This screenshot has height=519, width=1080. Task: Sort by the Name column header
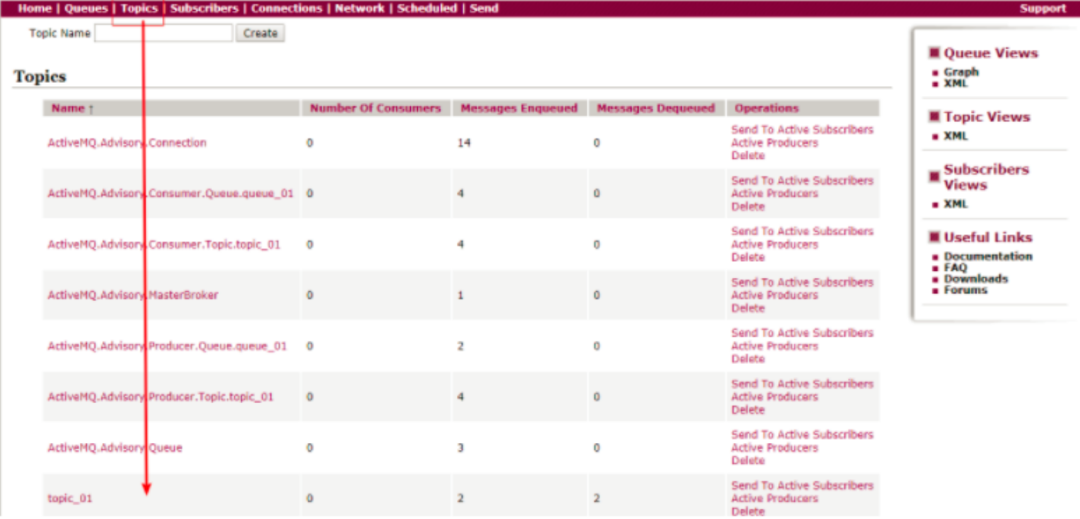68,108
